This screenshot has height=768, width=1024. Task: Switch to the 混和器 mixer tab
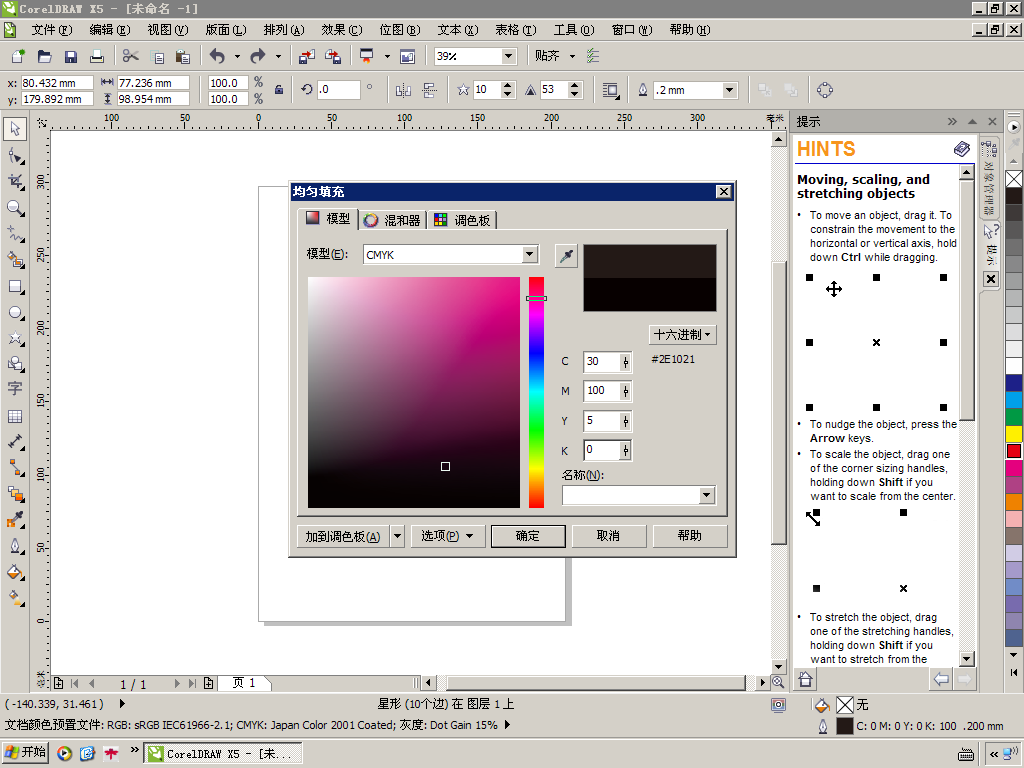click(392, 220)
